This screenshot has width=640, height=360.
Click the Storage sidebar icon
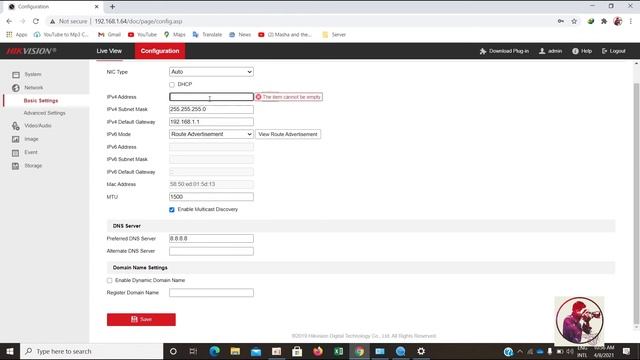coord(16,166)
